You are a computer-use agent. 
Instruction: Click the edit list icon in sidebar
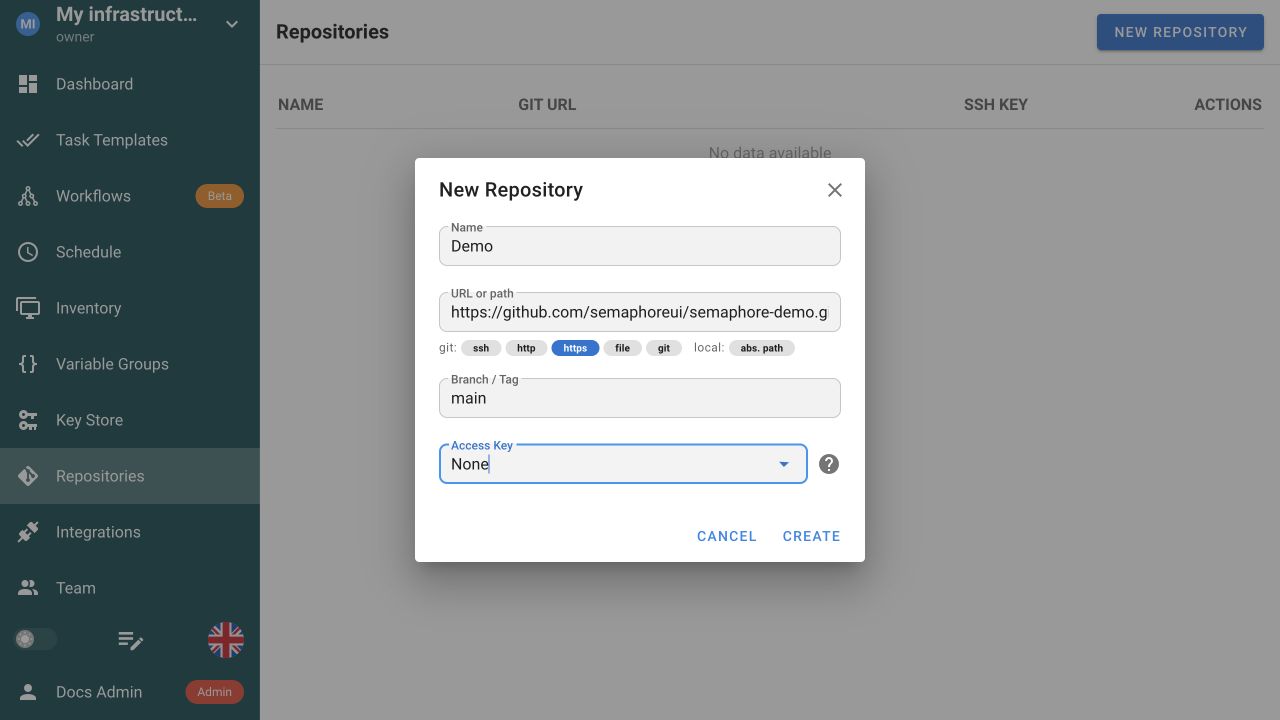coord(130,640)
